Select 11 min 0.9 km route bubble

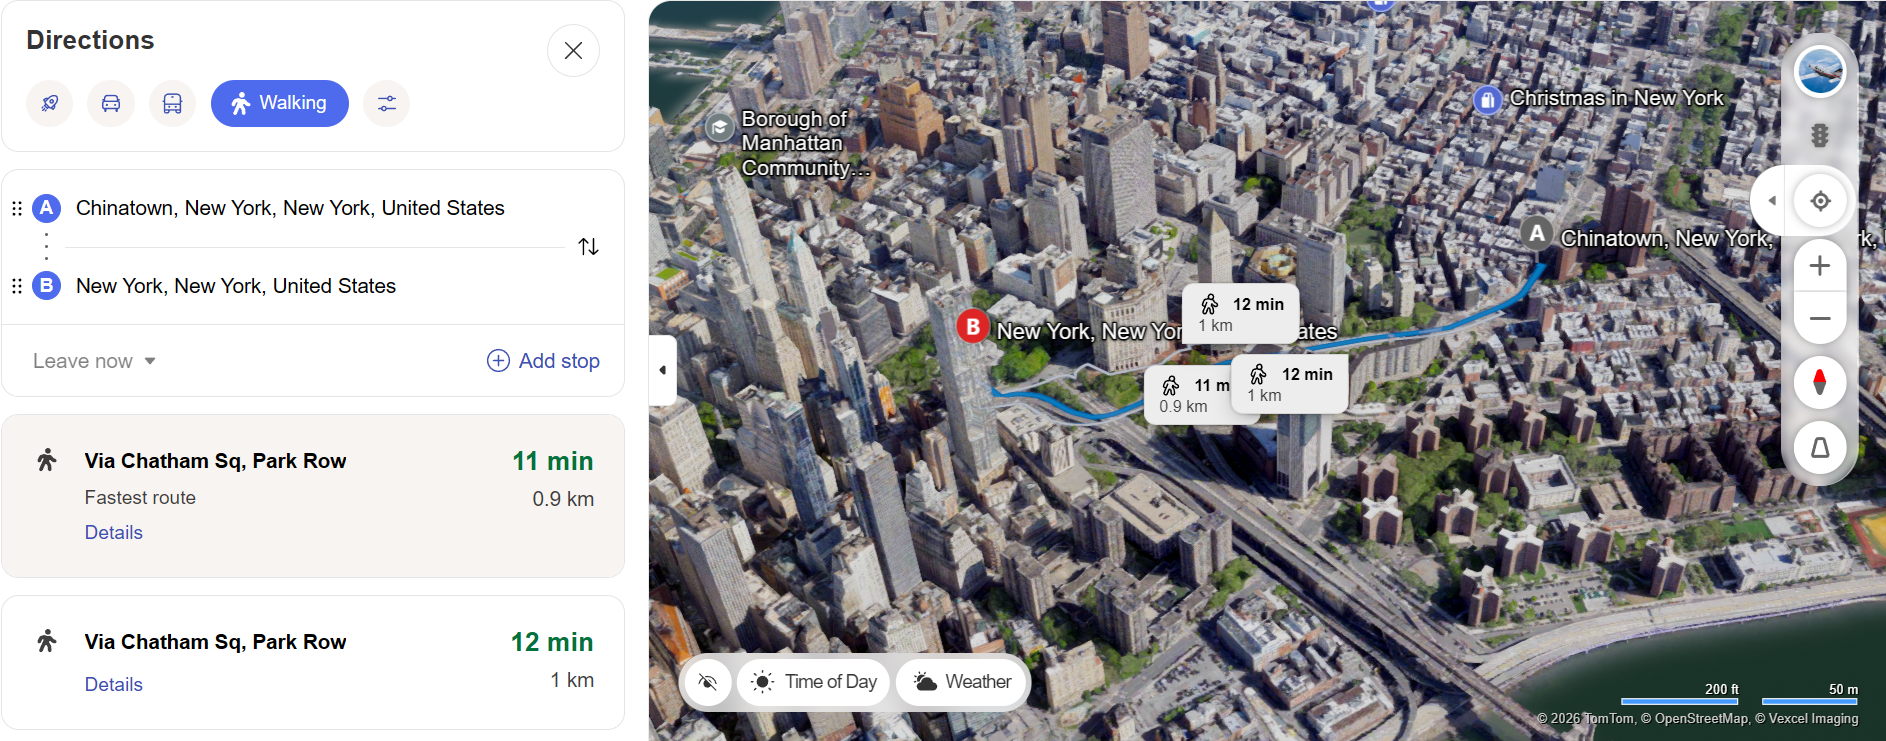(1188, 396)
